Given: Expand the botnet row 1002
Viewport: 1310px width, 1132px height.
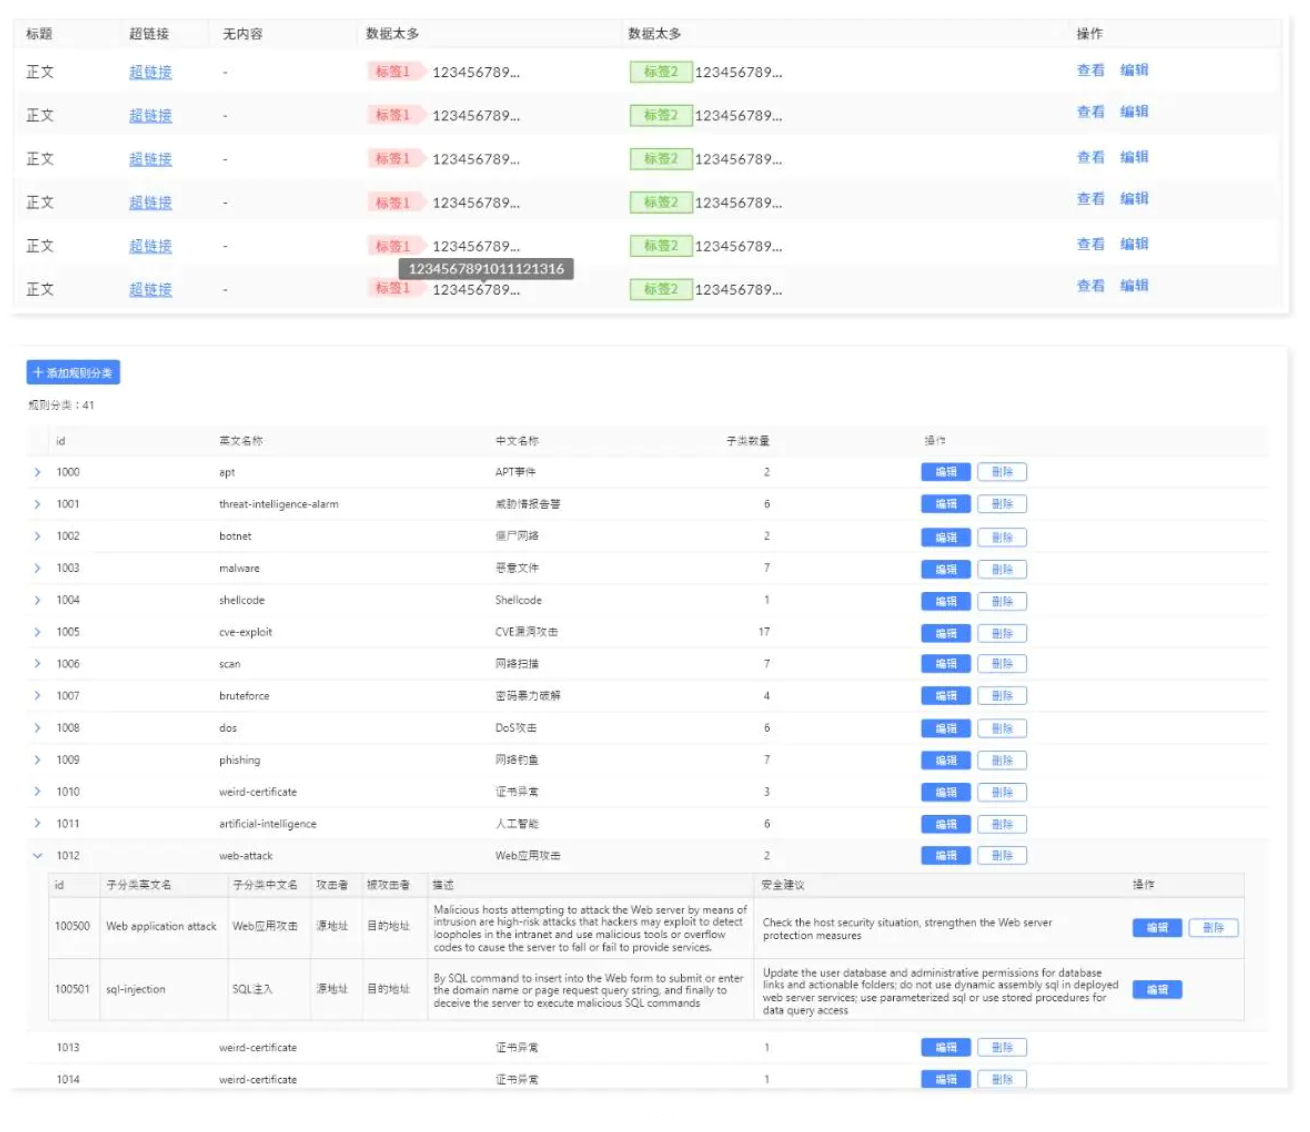Looking at the screenshot, I should (x=37, y=536).
